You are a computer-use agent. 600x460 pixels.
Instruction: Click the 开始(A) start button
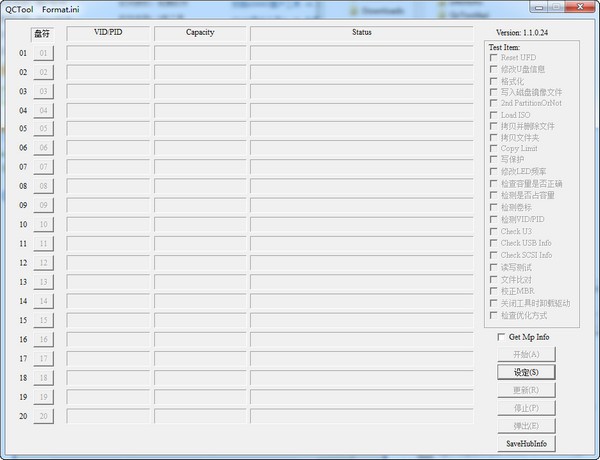pos(526,354)
